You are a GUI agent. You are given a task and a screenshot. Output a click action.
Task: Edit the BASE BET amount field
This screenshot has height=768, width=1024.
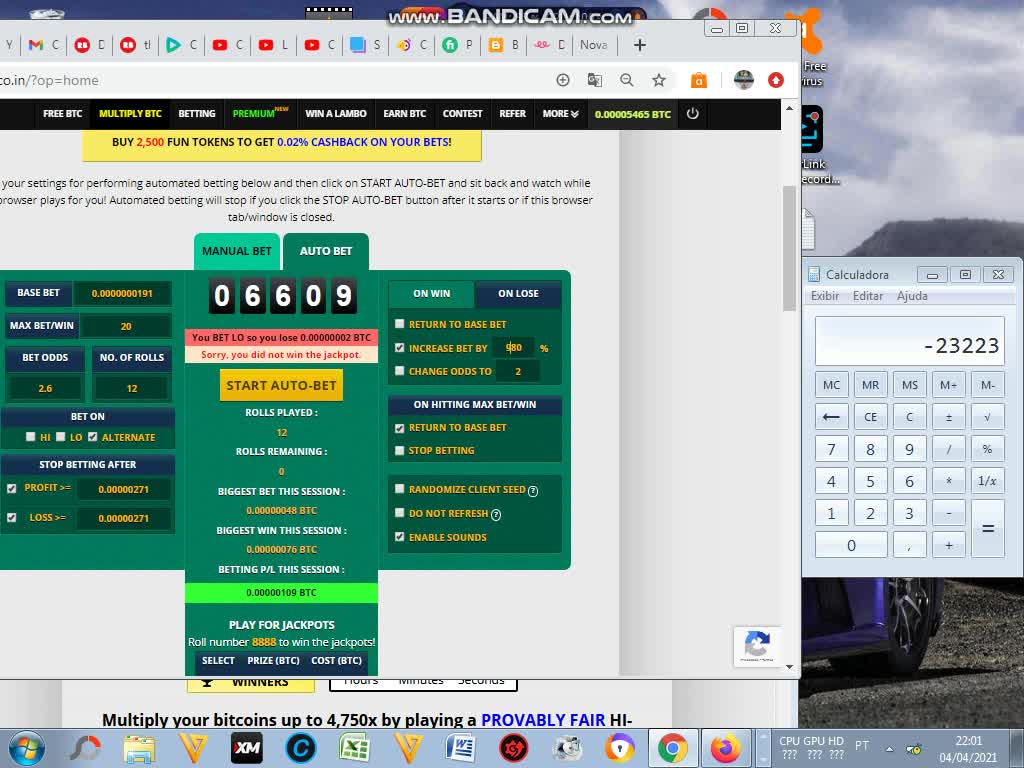tap(122, 293)
